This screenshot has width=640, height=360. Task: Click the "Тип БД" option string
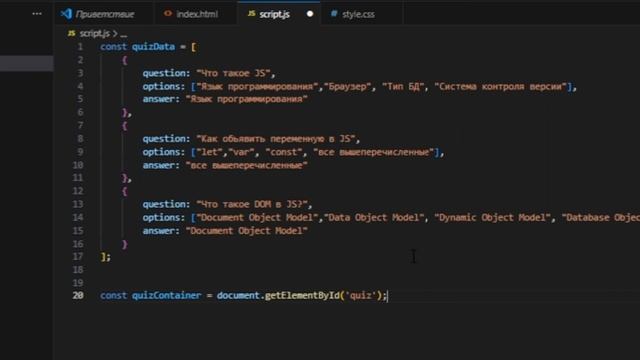click(403, 87)
